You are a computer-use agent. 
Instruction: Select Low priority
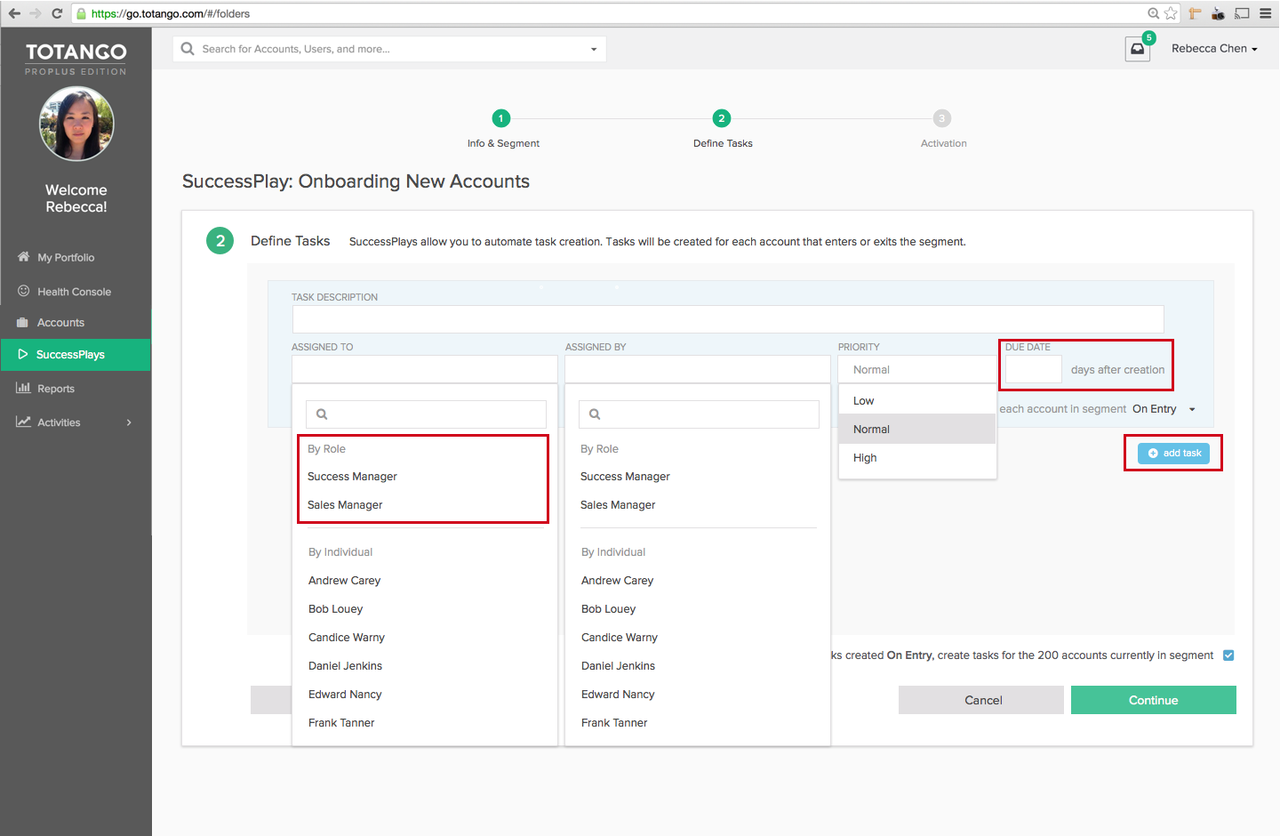coord(917,400)
